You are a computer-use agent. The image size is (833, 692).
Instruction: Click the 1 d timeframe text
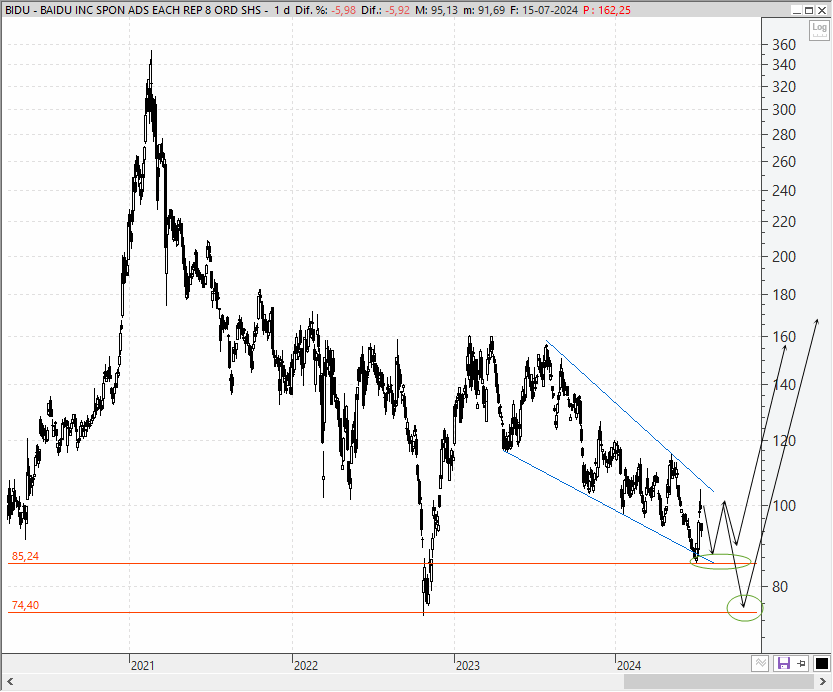click(x=282, y=10)
